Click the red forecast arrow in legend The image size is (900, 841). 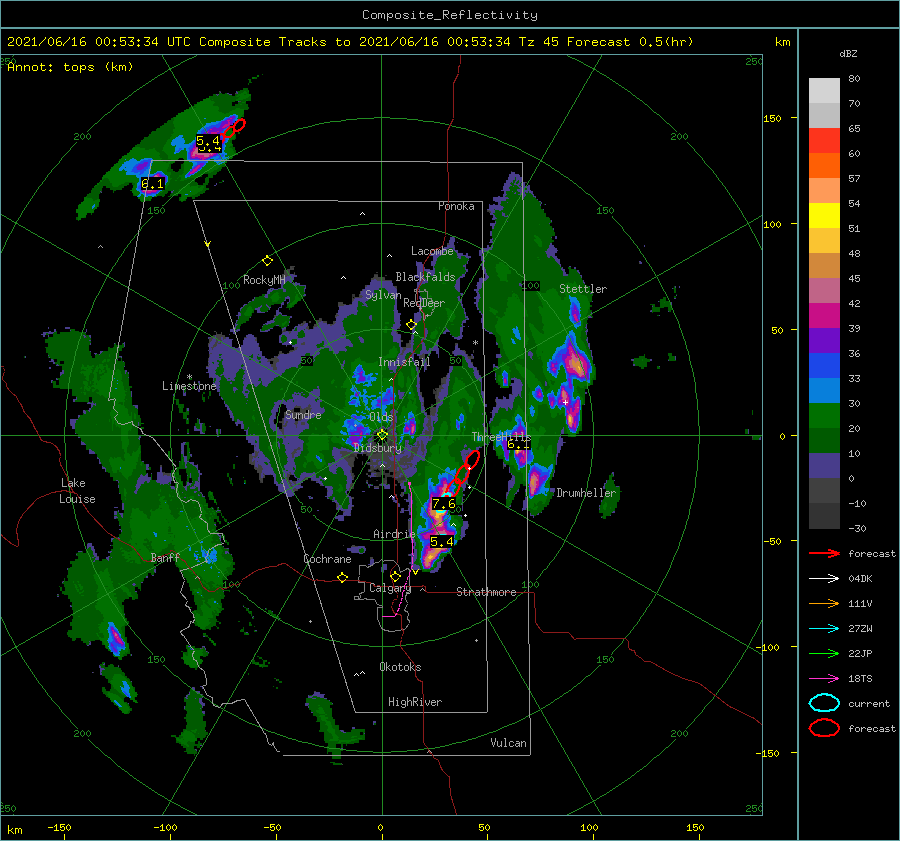click(x=824, y=553)
